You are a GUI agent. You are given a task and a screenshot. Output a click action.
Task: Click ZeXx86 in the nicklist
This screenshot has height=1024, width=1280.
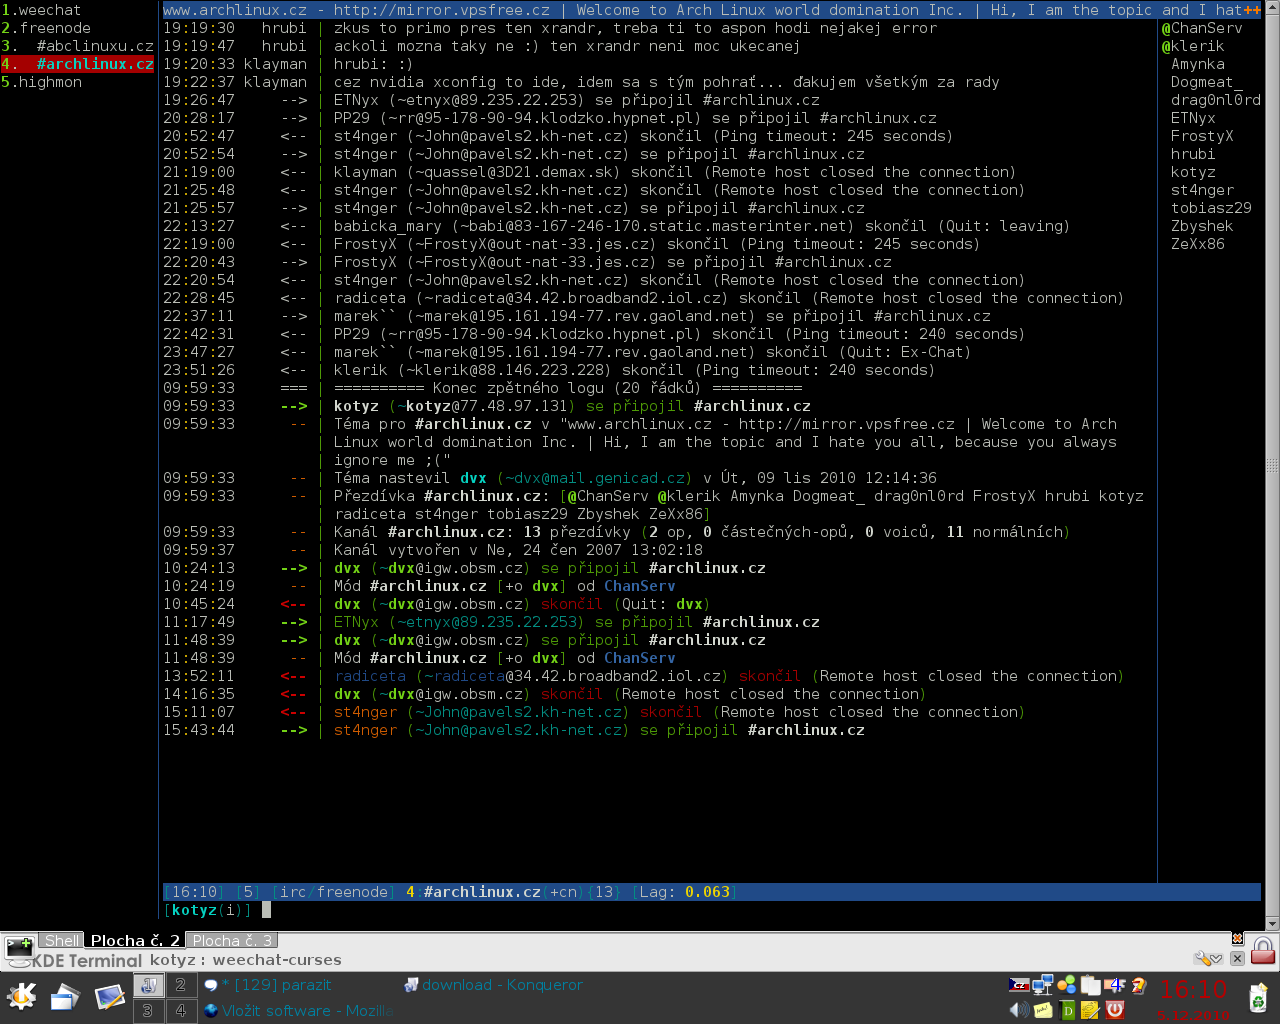pos(1197,244)
